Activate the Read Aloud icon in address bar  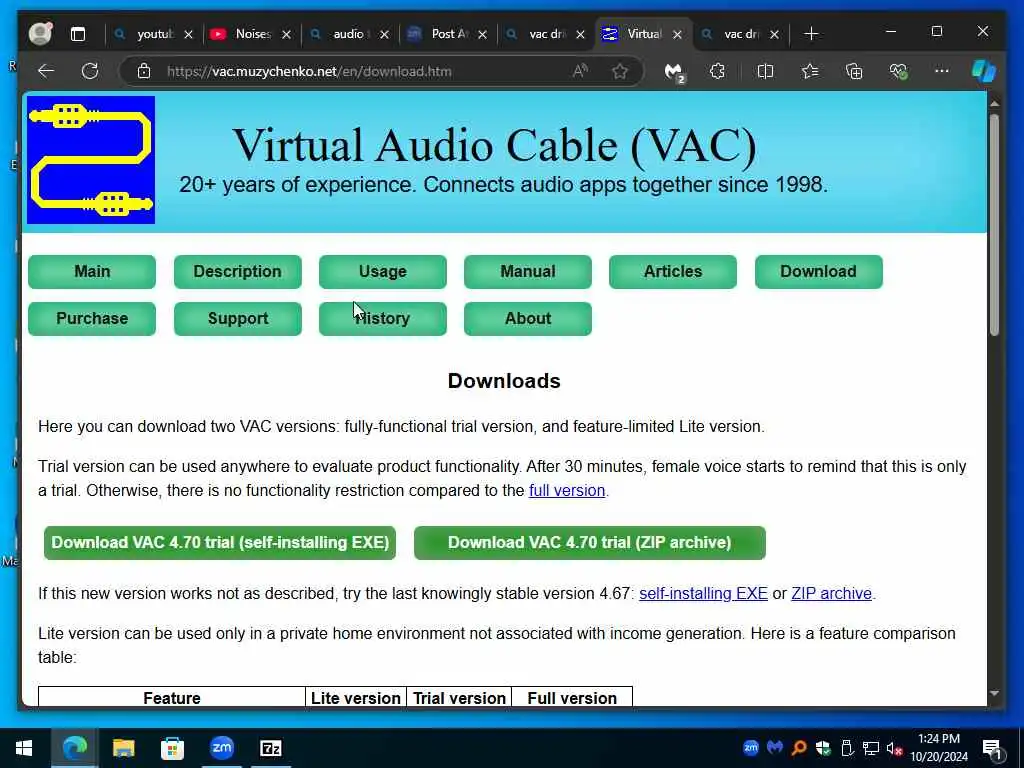coord(580,71)
